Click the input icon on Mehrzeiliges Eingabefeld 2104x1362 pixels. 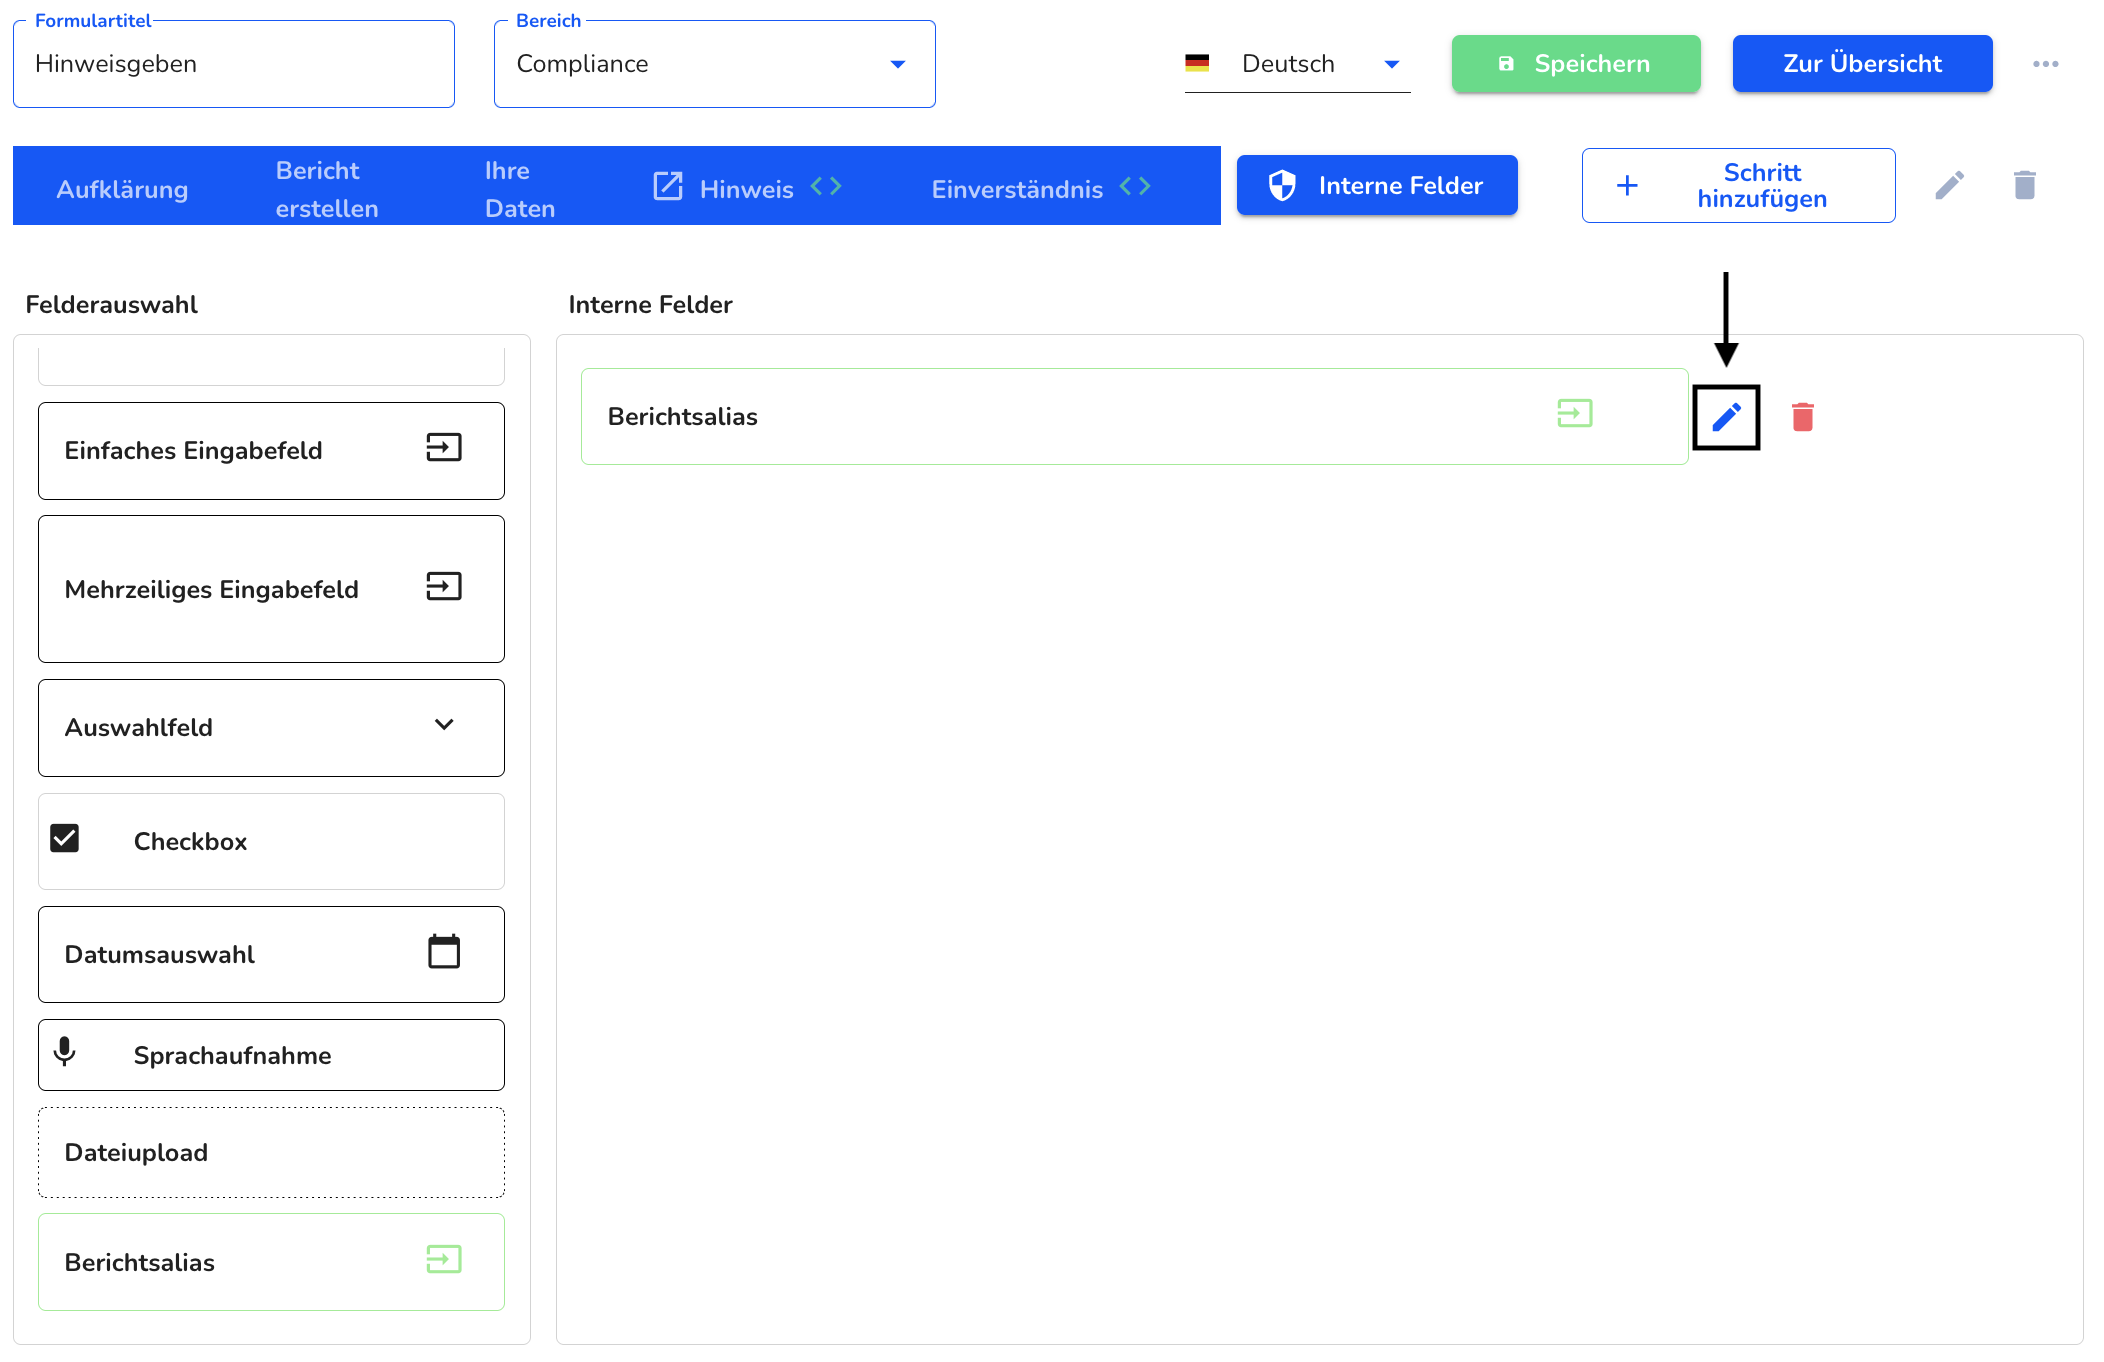(444, 586)
